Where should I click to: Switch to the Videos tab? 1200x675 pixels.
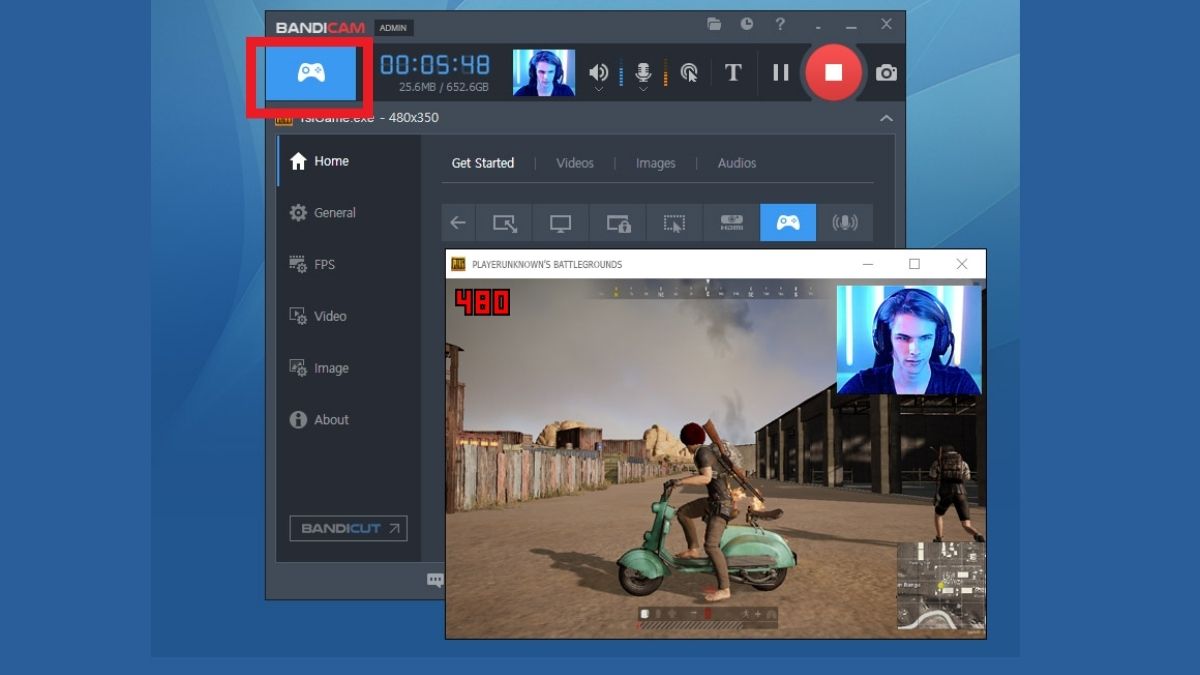pyautogui.click(x=575, y=163)
